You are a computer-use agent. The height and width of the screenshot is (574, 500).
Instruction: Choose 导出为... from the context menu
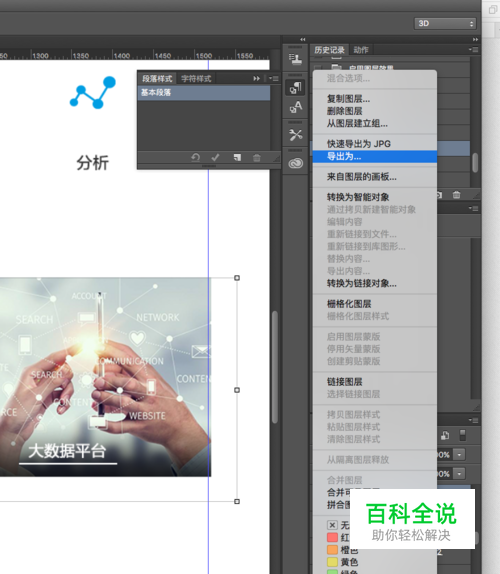[375, 157]
